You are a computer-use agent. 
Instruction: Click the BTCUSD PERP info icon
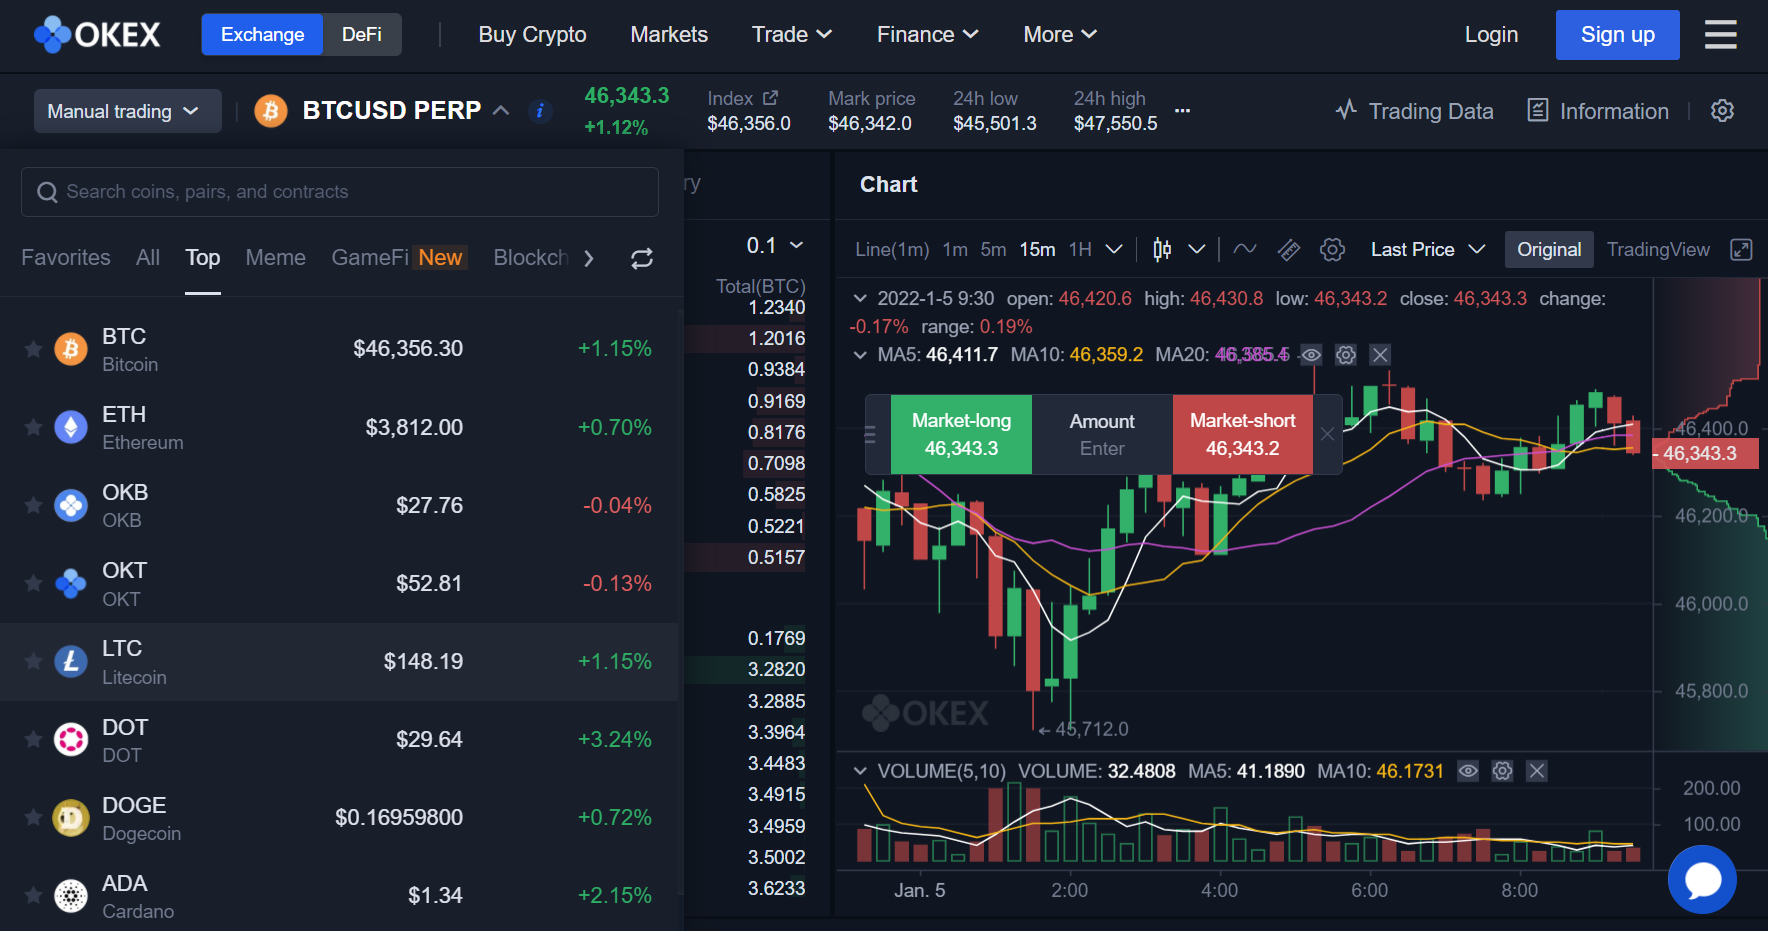tap(540, 111)
